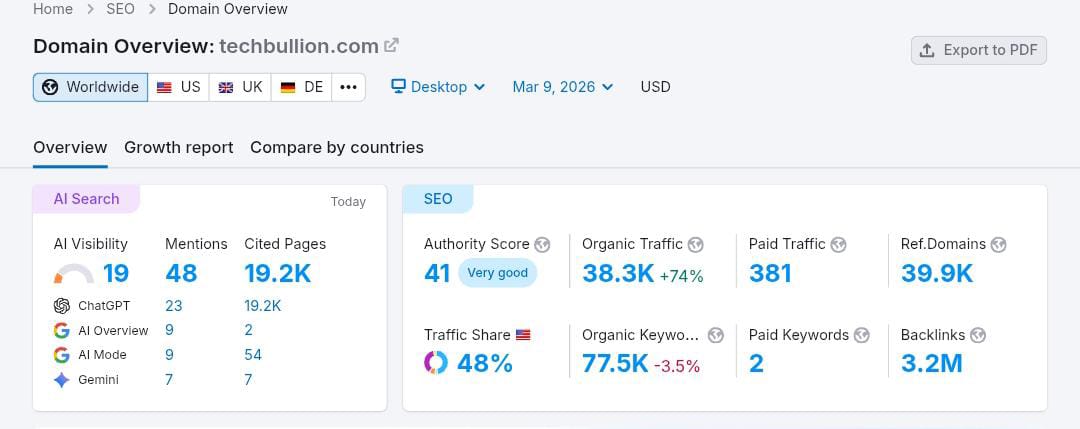Open the Compare by countries tab
The height and width of the screenshot is (429, 1080).
[x=337, y=147]
